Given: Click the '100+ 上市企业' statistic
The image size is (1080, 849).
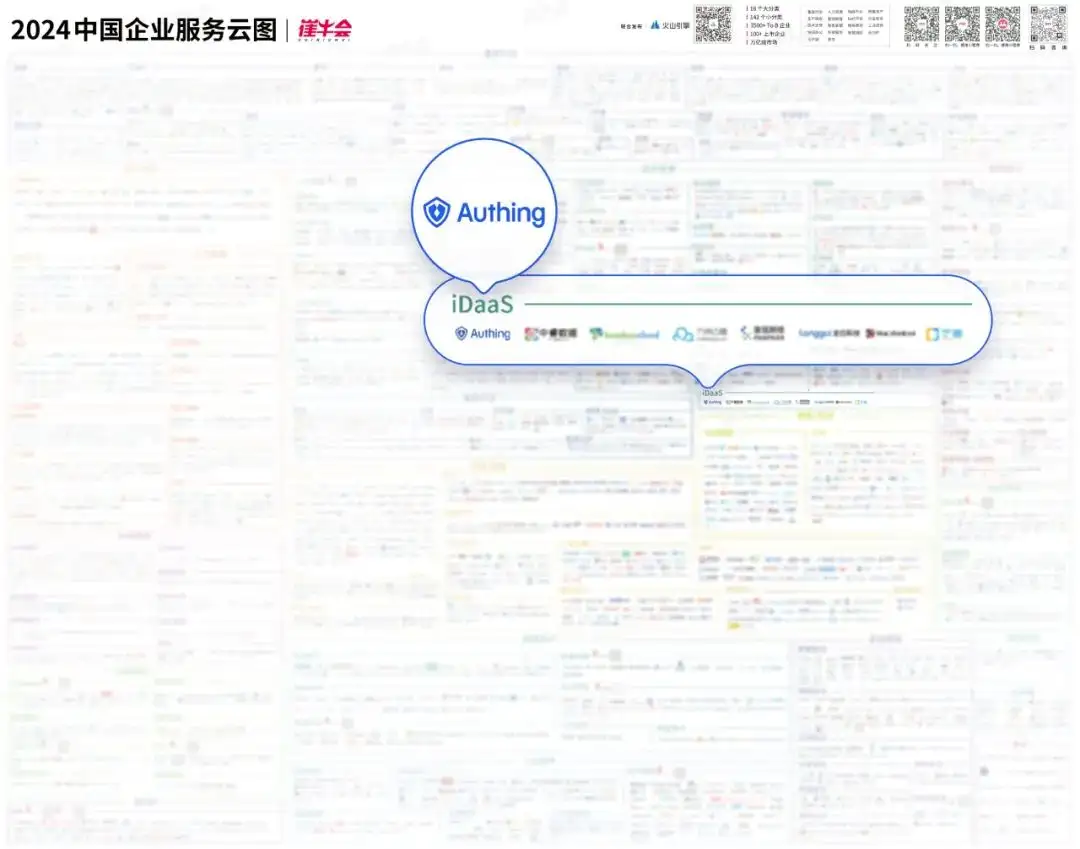Looking at the screenshot, I should click(x=765, y=34).
